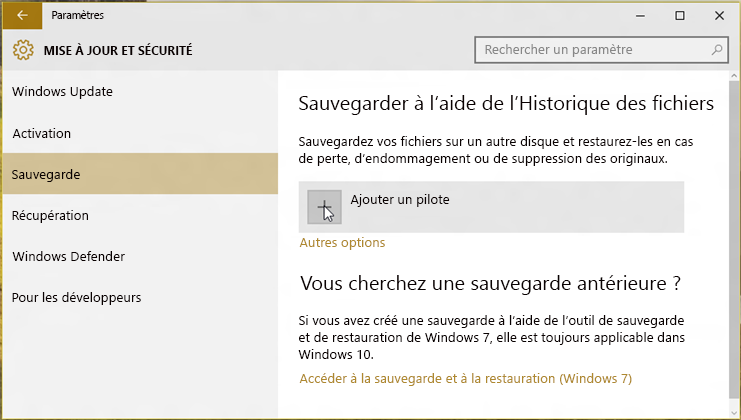
Task: Open the Récupération section
Action: point(50,215)
